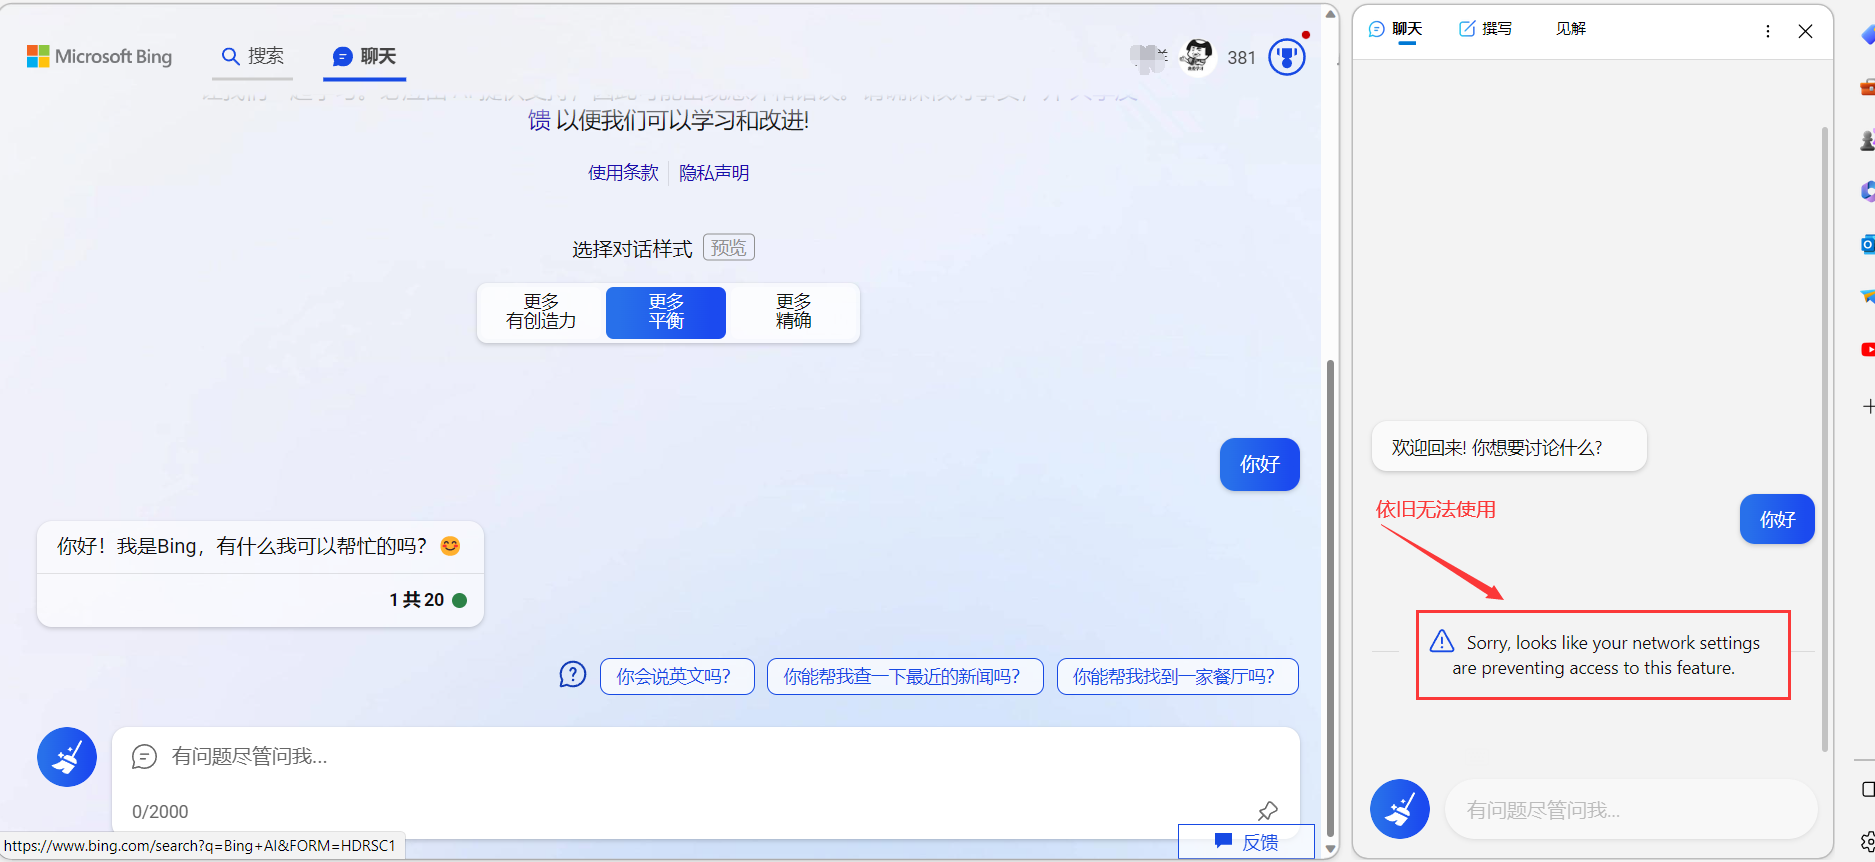
Task: Focus the main chat input box
Action: click(x=705, y=781)
